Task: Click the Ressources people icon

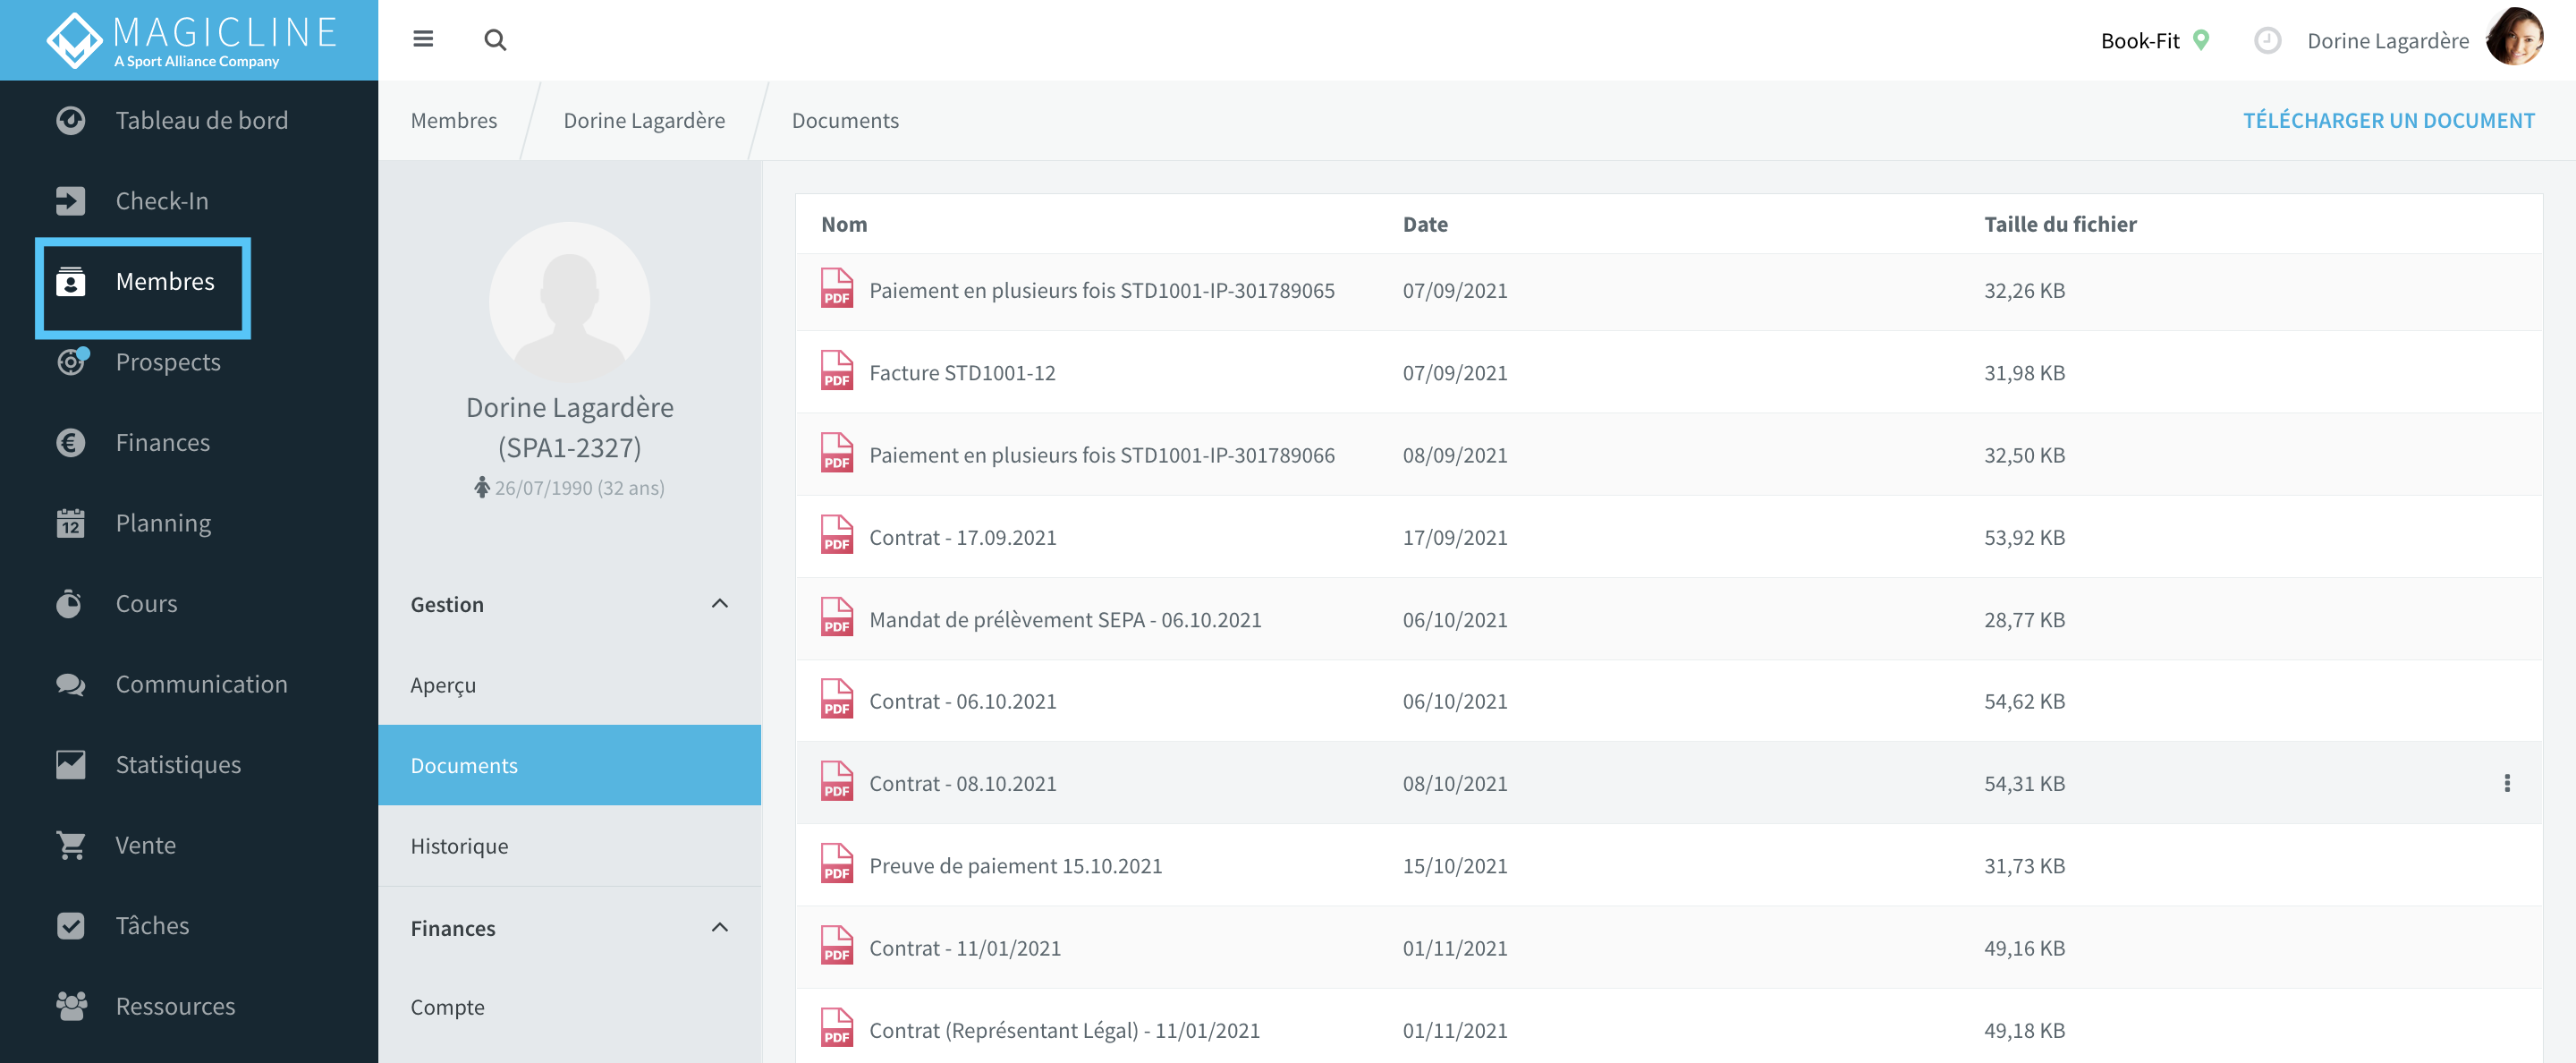Action: (x=70, y=1006)
